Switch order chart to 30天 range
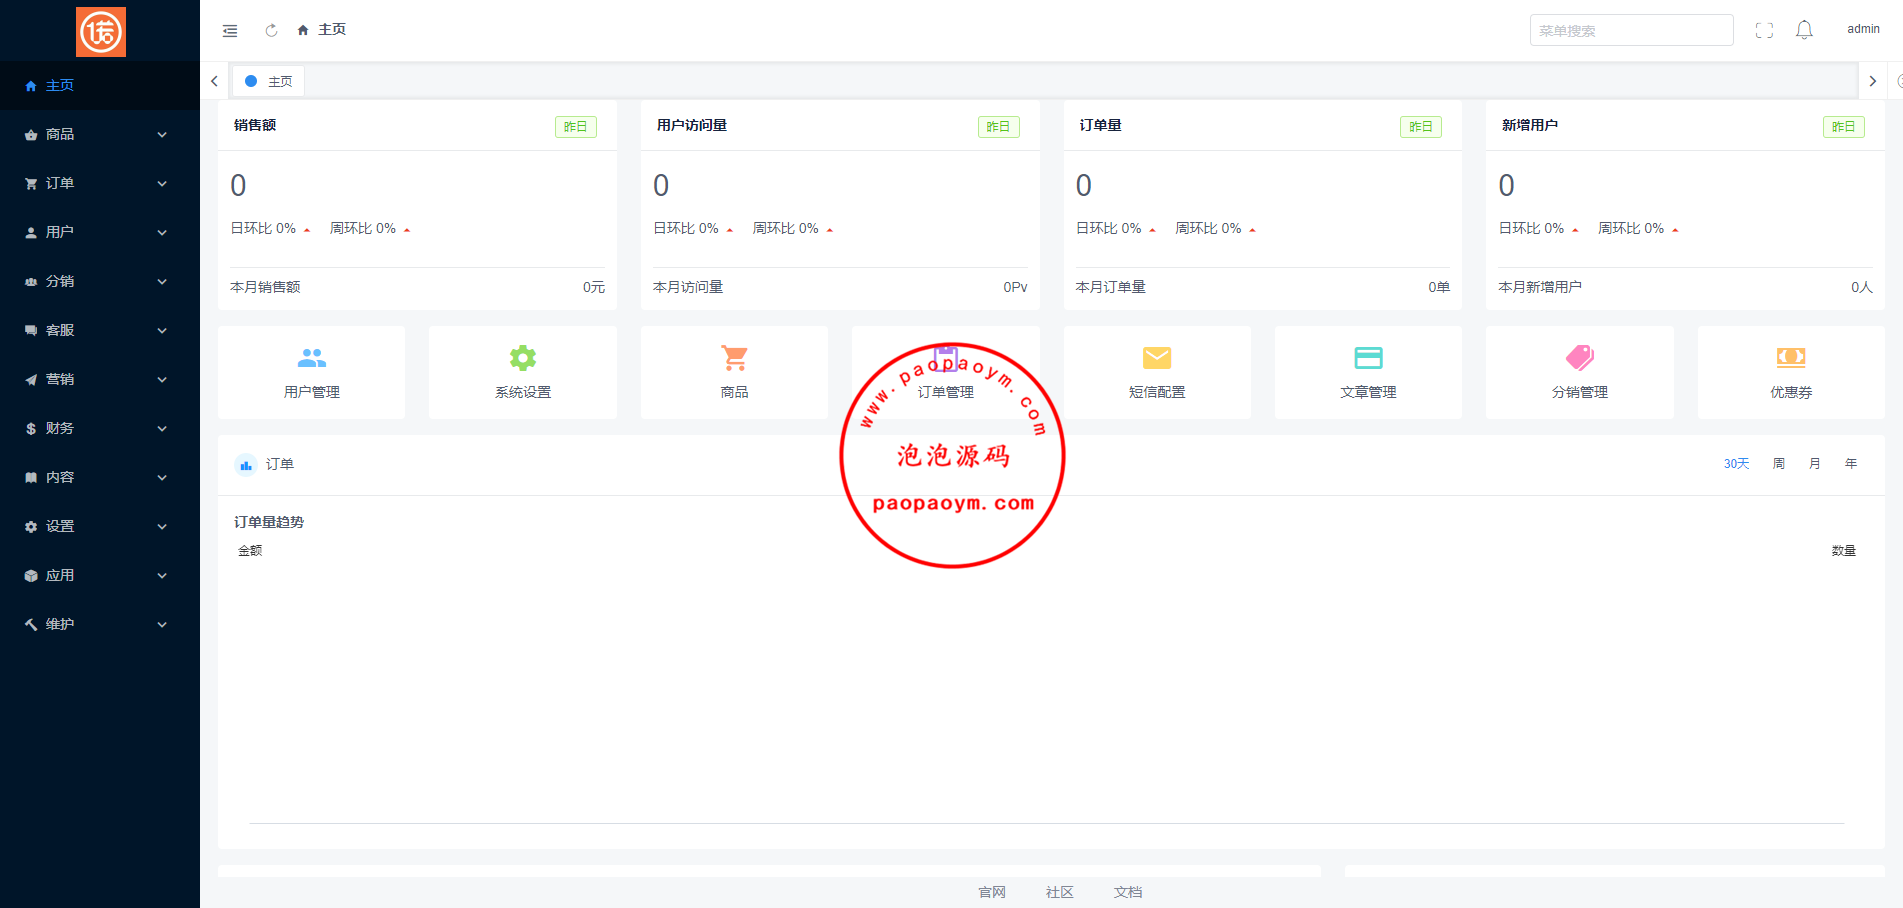This screenshot has height=908, width=1903. click(1736, 464)
